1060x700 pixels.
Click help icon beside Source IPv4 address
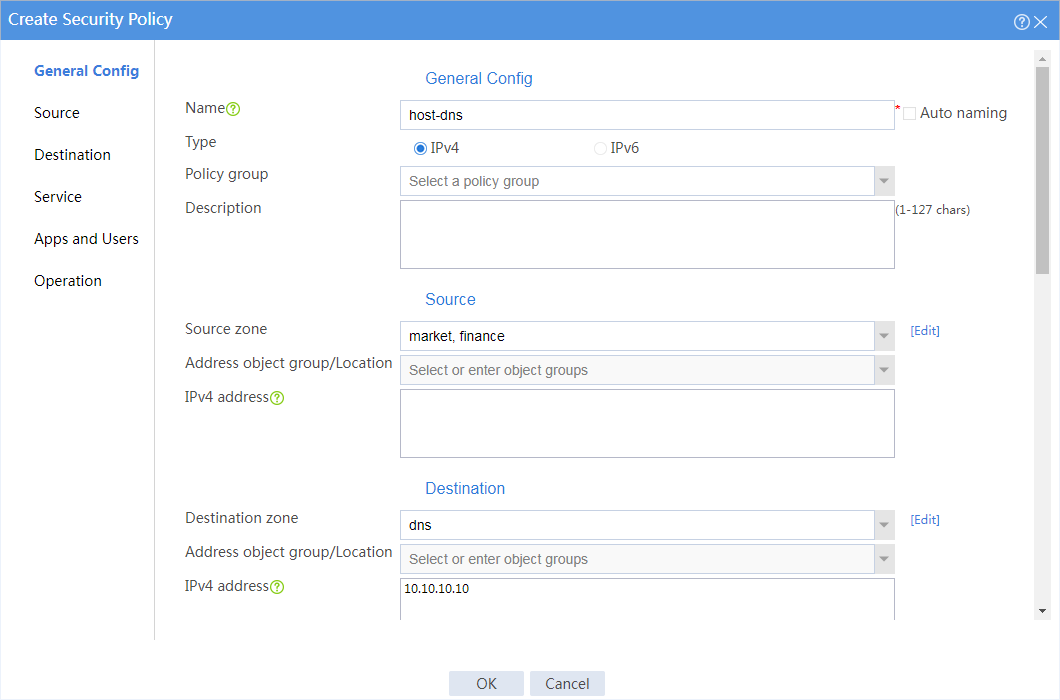click(277, 398)
